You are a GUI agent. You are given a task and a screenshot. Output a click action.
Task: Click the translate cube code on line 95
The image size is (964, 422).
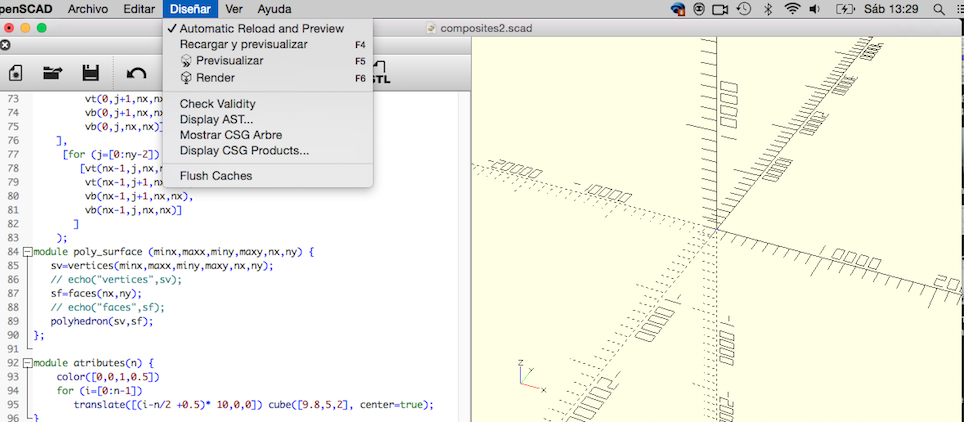point(254,405)
